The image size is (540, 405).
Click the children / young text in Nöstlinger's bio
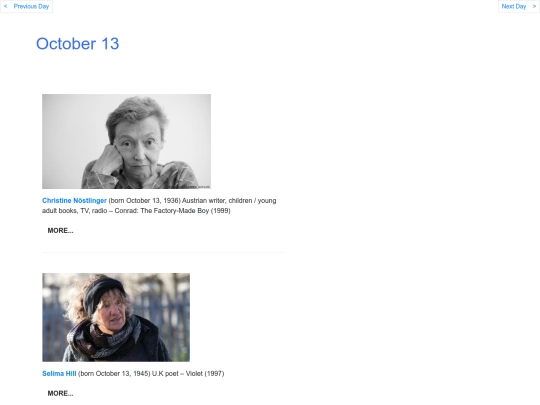pos(252,200)
